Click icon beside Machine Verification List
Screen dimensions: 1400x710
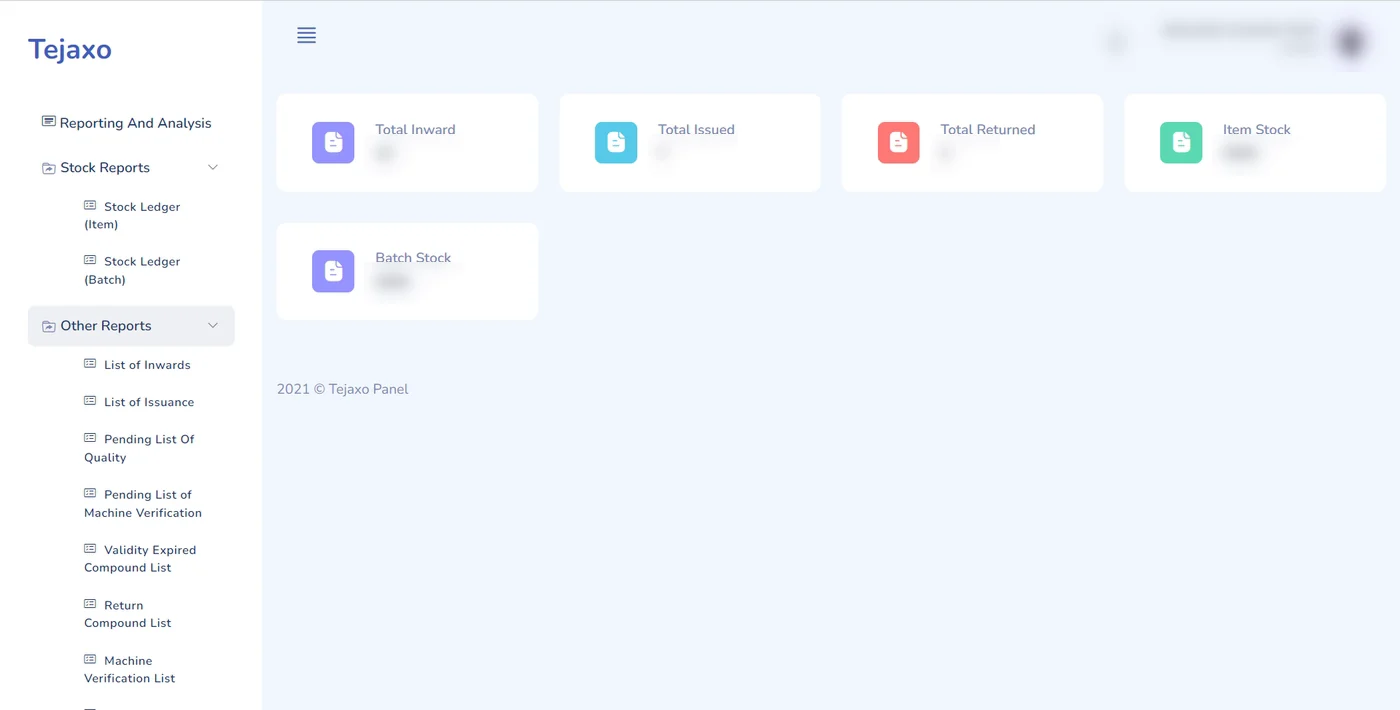(90, 660)
